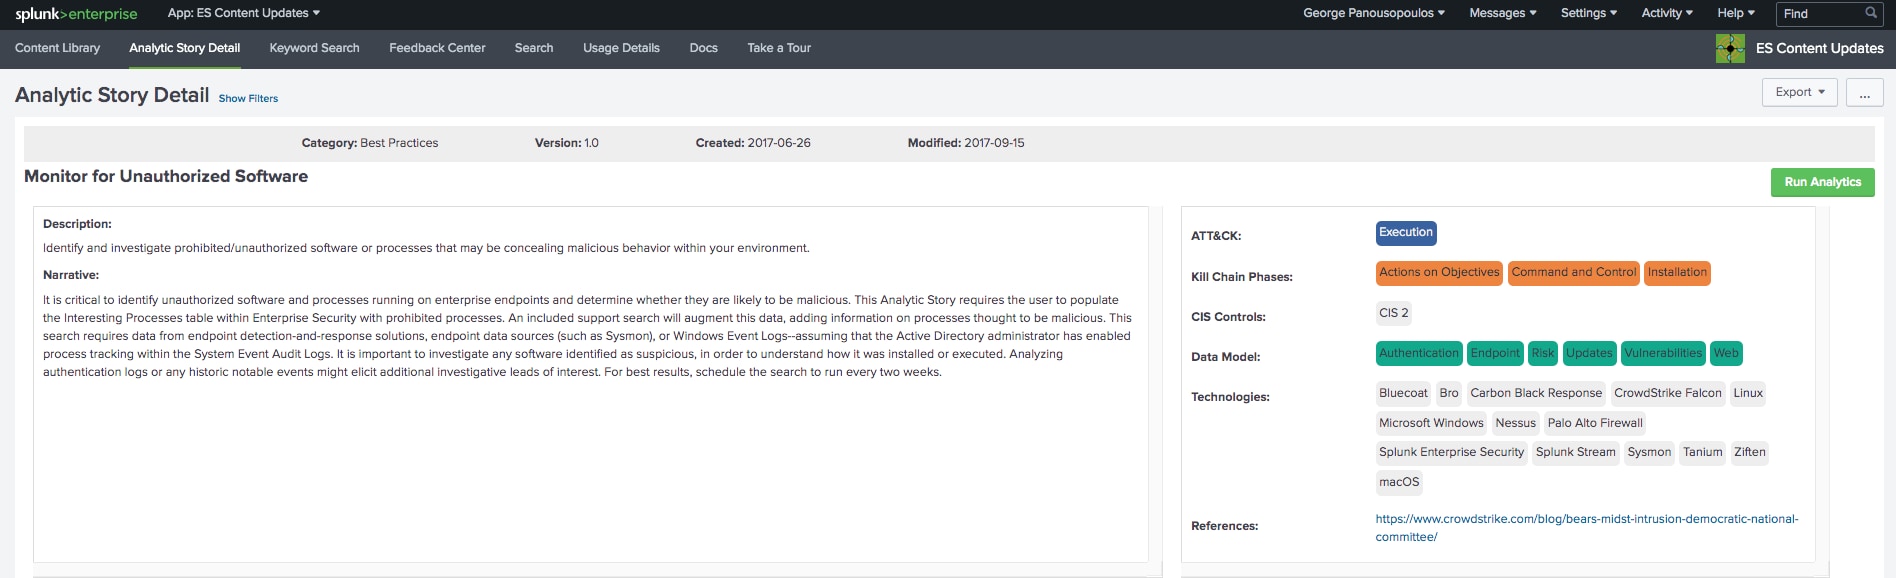Select the Analytic Story Detail tab
The image size is (1896, 578).
[x=185, y=48]
